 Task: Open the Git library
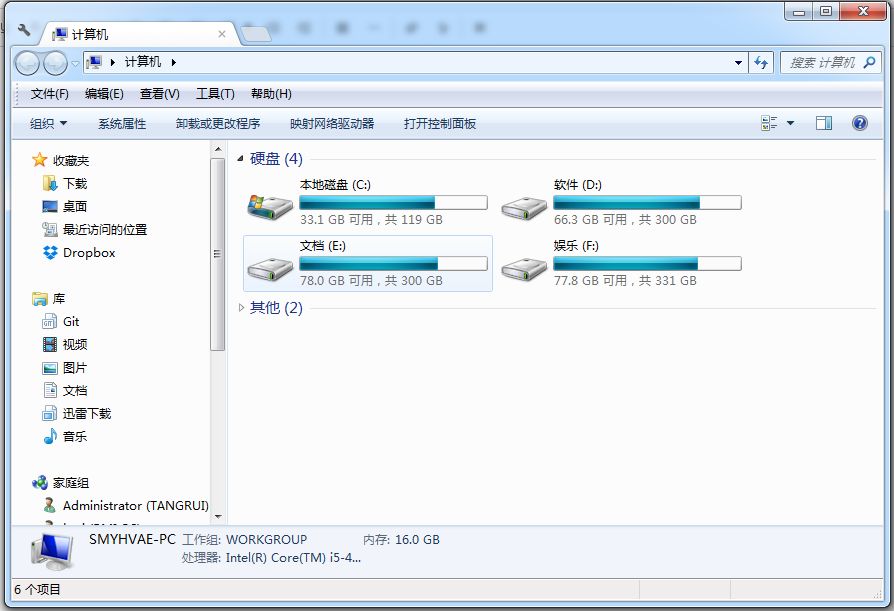71,321
